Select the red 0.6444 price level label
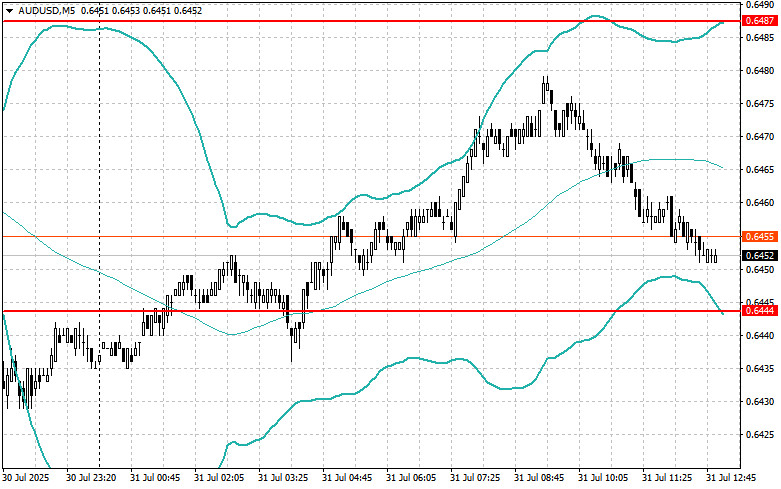 [x=759, y=311]
